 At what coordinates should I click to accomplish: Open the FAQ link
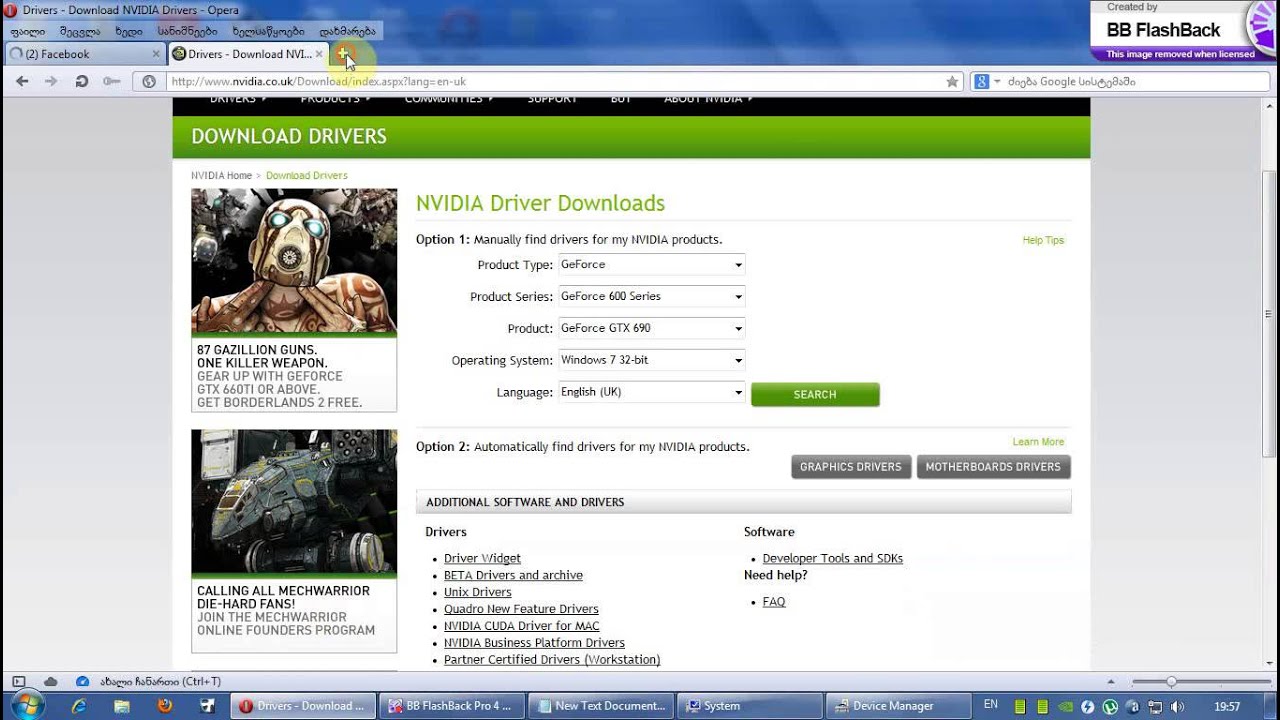[x=774, y=602]
